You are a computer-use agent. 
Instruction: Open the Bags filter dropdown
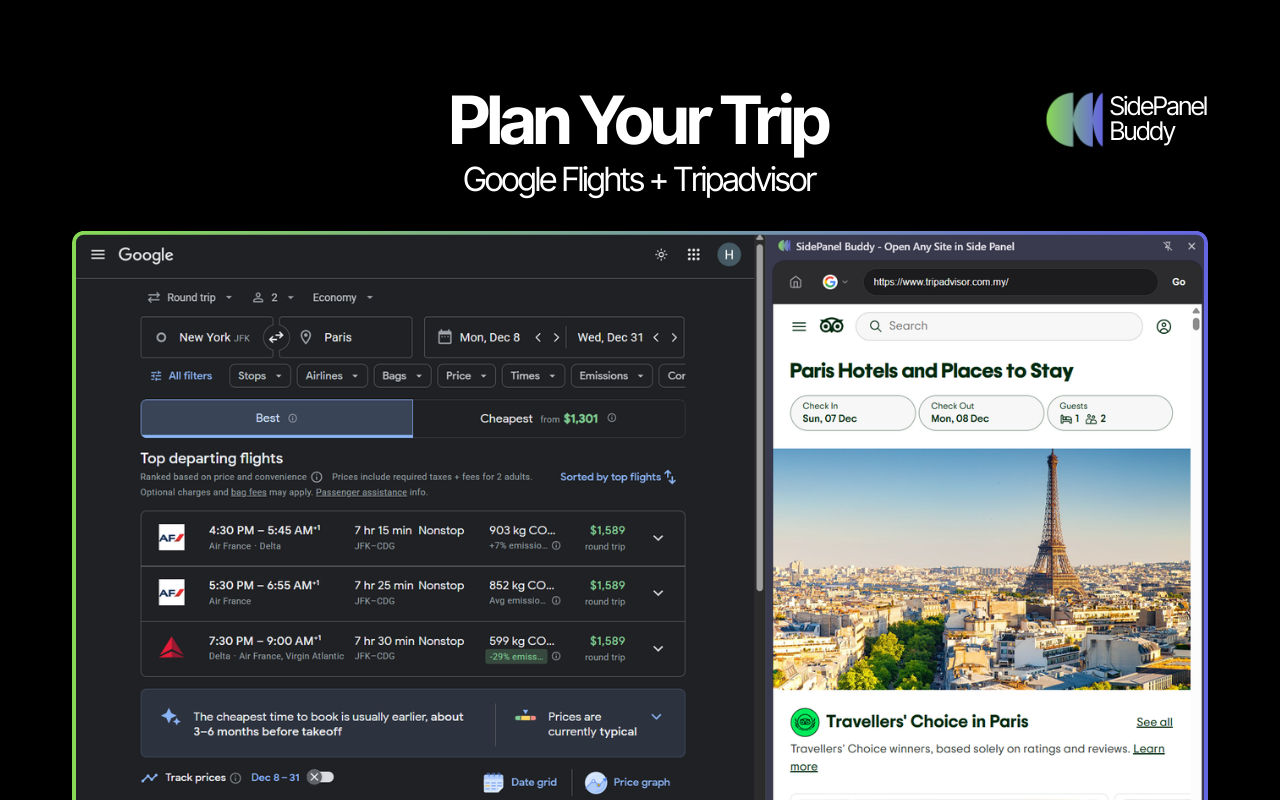402,376
